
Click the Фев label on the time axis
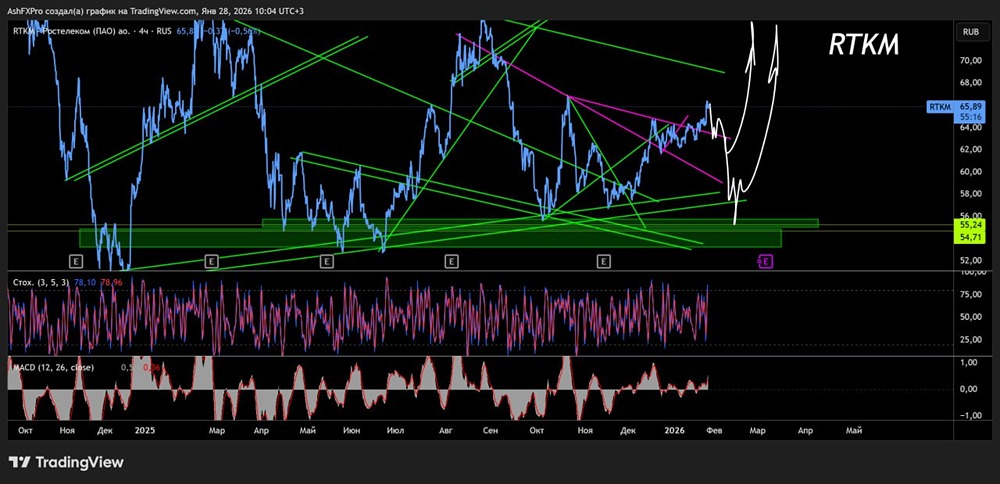point(716,430)
